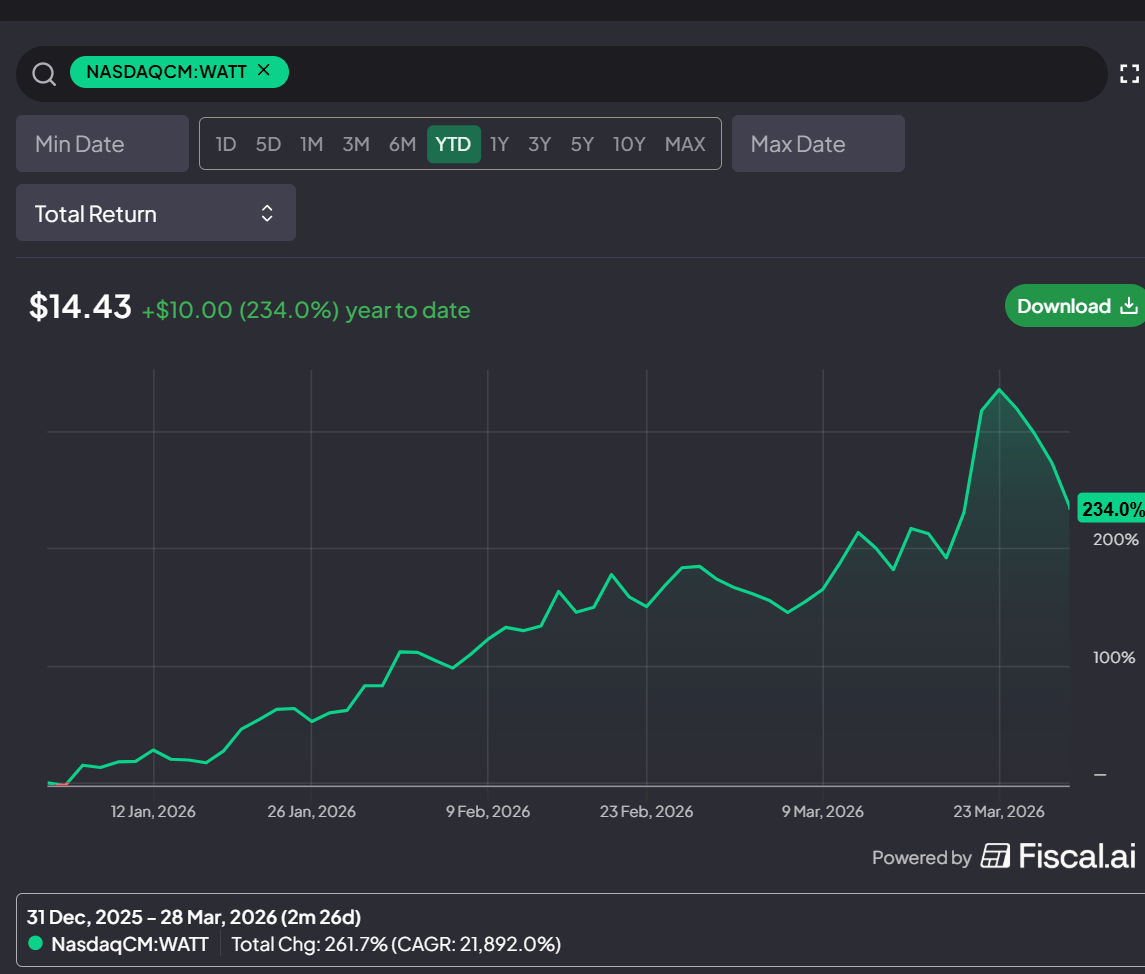Click the 234.0% chart value label
Image resolution: width=1145 pixels, height=974 pixels.
pyautogui.click(x=1111, y=509)
